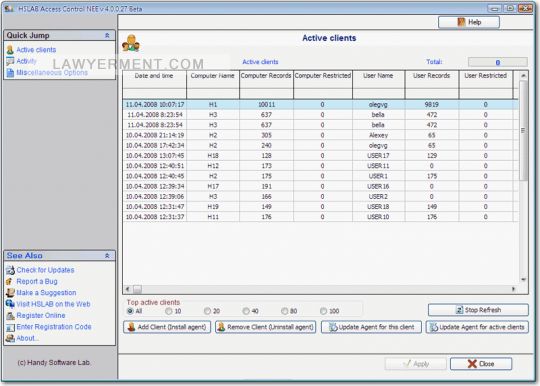The height and width of the screenshot is (386, 540).
Task: Select top 100 active clients option
Action: [x=323, y=311]
